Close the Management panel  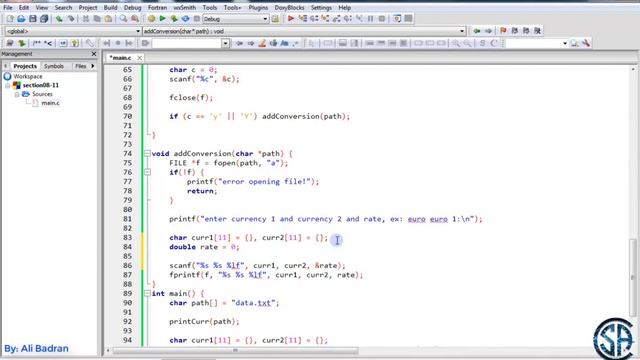click(94, 54)
